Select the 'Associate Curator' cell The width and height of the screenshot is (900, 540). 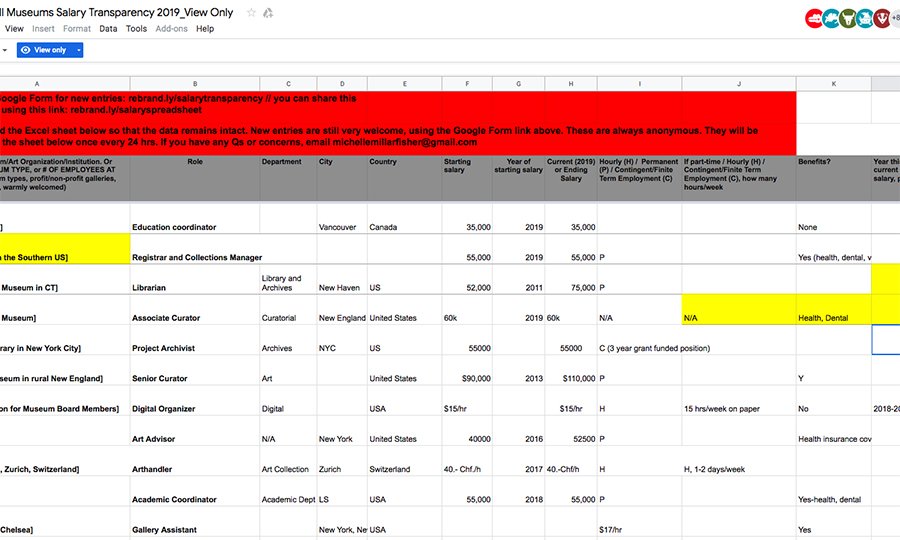pos(195,310)
